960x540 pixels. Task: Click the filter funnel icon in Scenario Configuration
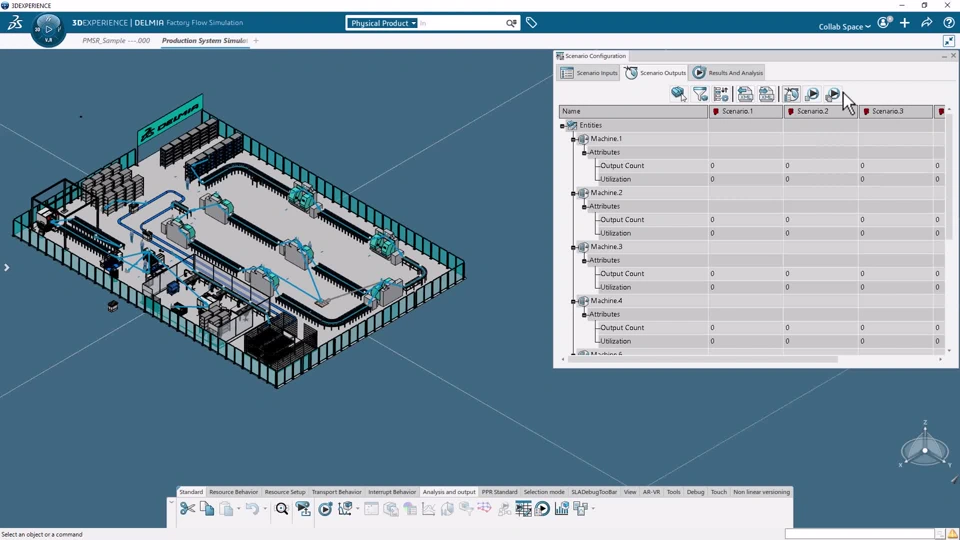700,94
